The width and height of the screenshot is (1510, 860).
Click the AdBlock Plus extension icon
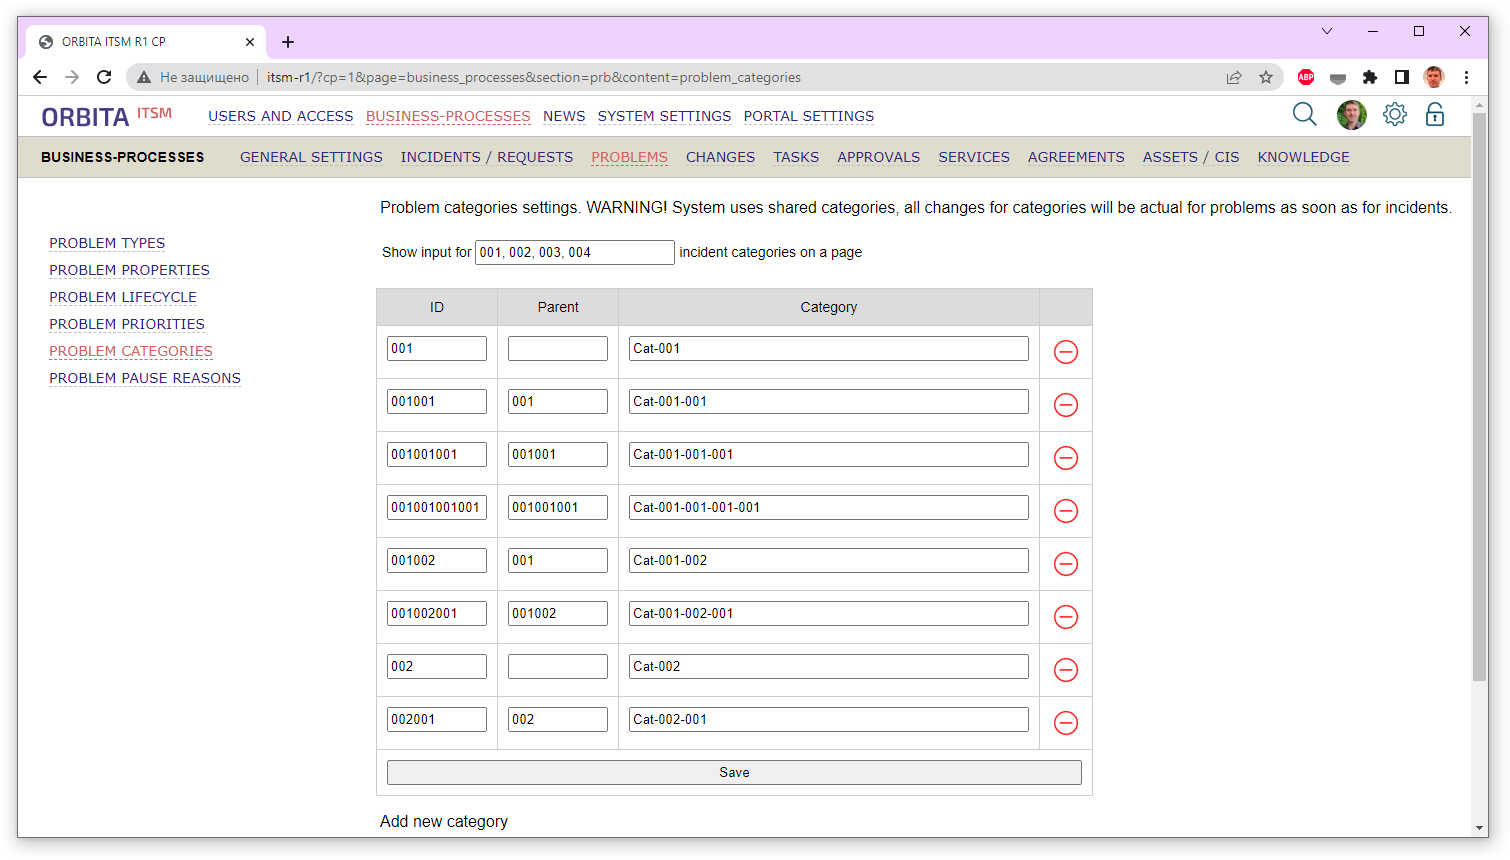1305,77
